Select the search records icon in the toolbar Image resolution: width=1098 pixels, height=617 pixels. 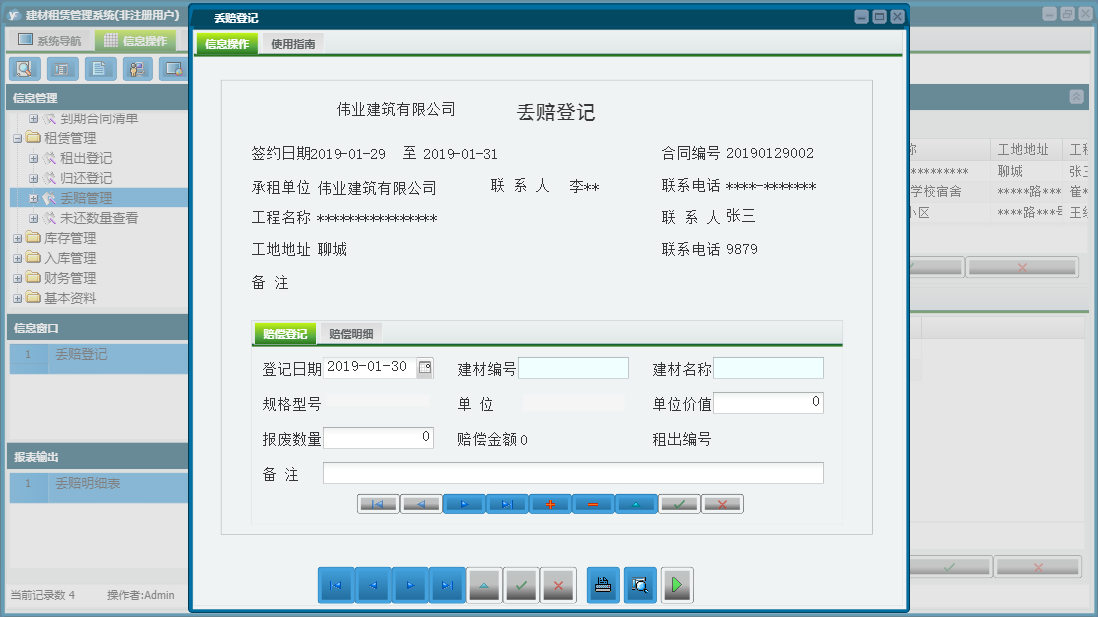coord(24,69)
